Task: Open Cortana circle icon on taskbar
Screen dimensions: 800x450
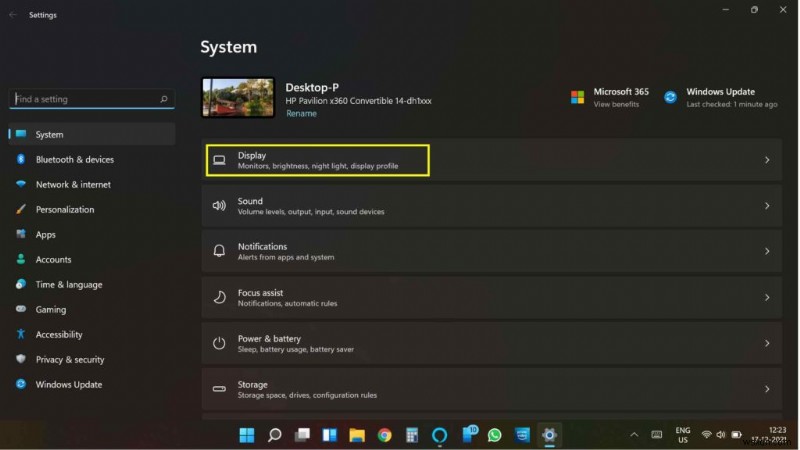Action: (x=440, y=435)
